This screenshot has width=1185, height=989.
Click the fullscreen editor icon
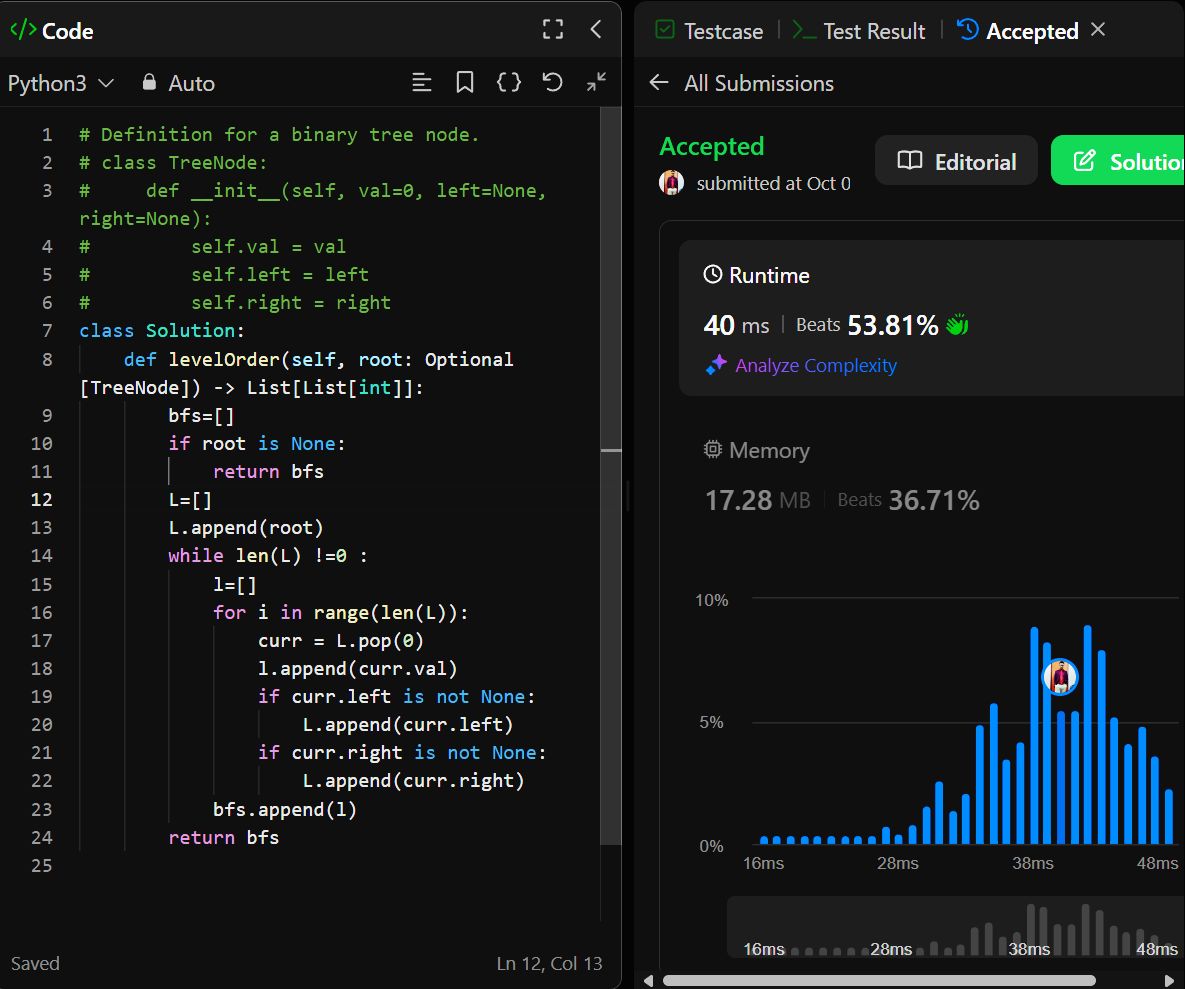(553, 30)
